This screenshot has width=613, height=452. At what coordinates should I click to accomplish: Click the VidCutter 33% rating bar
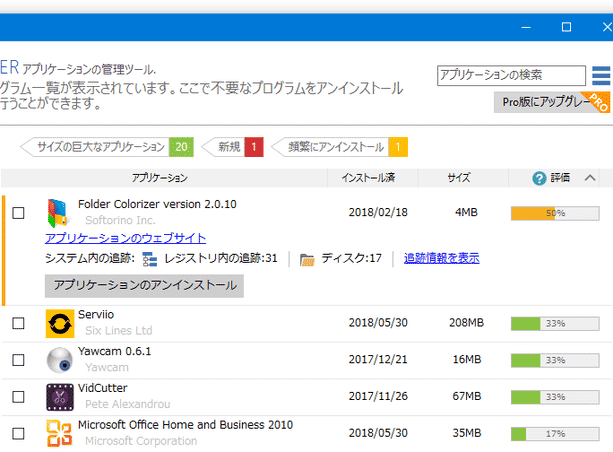(x=555, y=397)
